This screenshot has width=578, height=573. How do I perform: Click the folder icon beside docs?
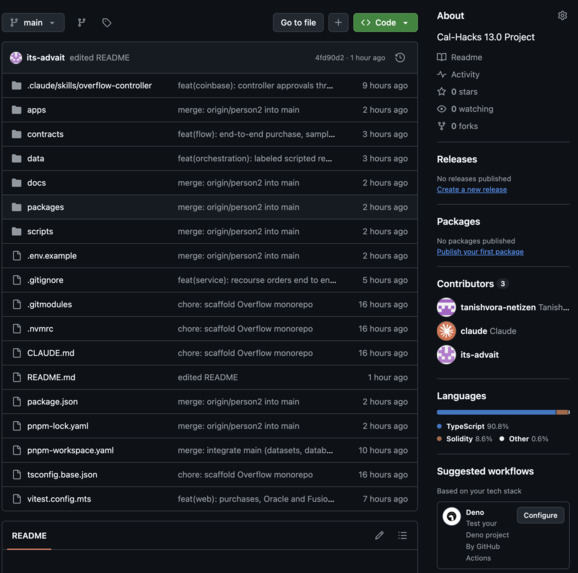(x=16, y=183)
